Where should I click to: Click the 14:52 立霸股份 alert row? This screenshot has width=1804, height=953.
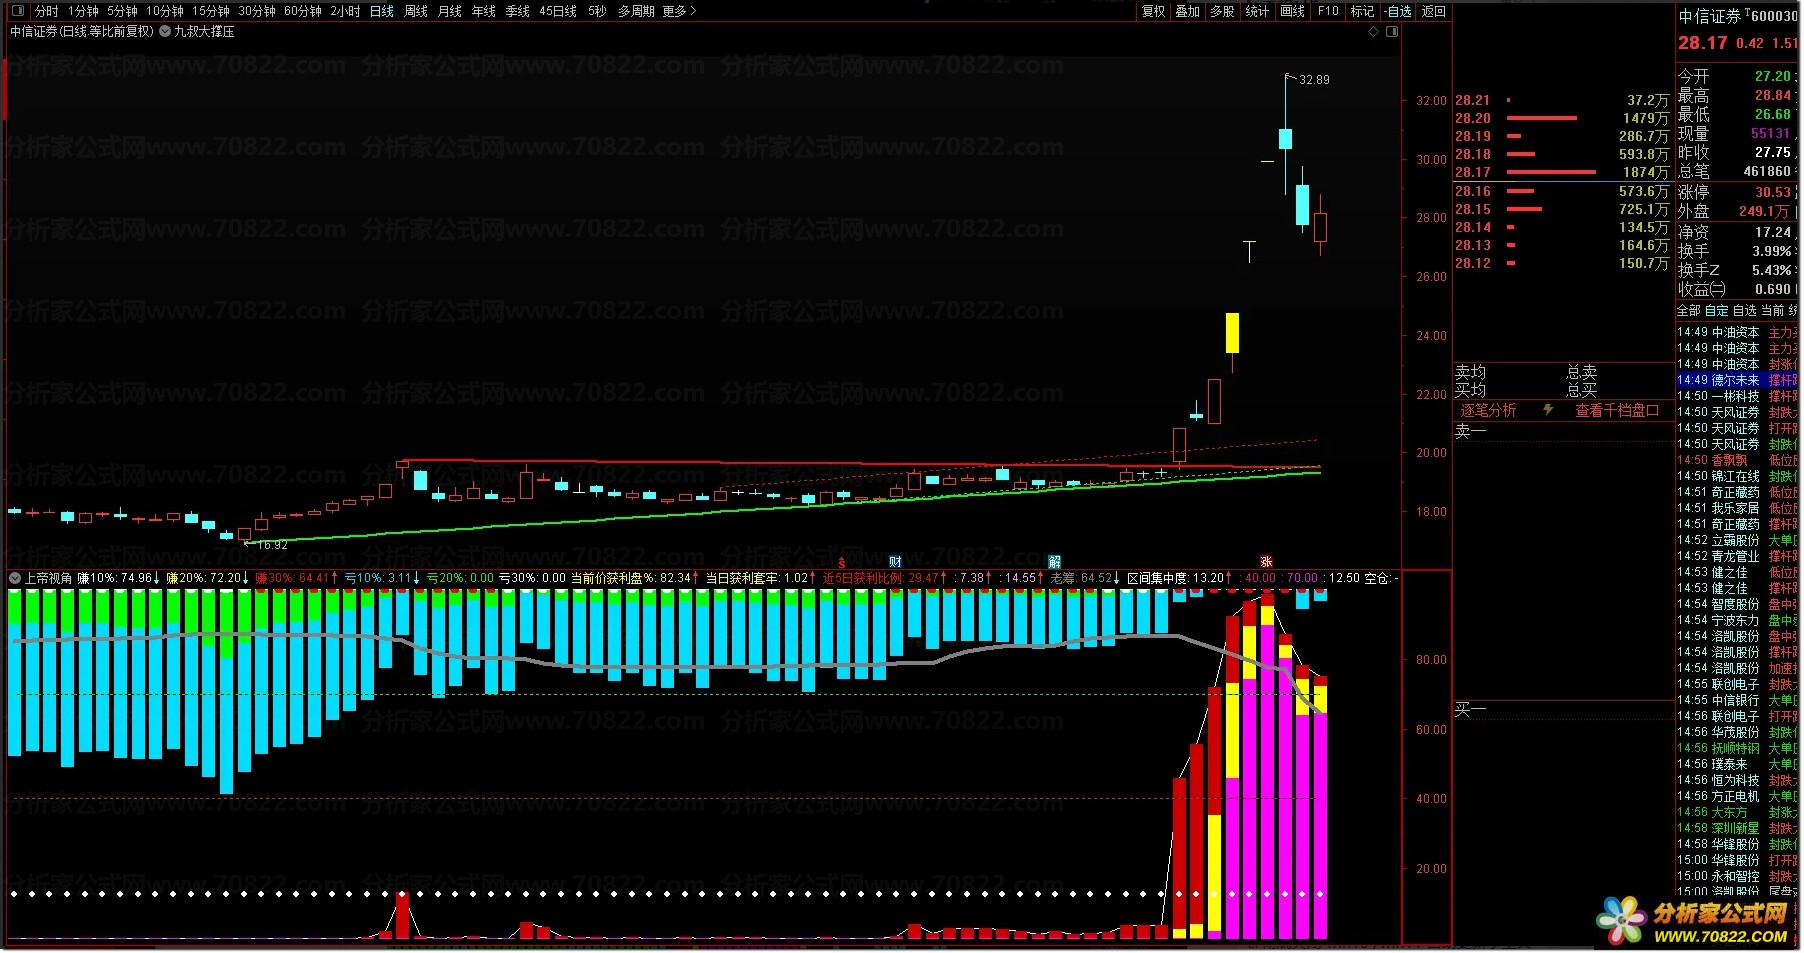(1737, 540)
